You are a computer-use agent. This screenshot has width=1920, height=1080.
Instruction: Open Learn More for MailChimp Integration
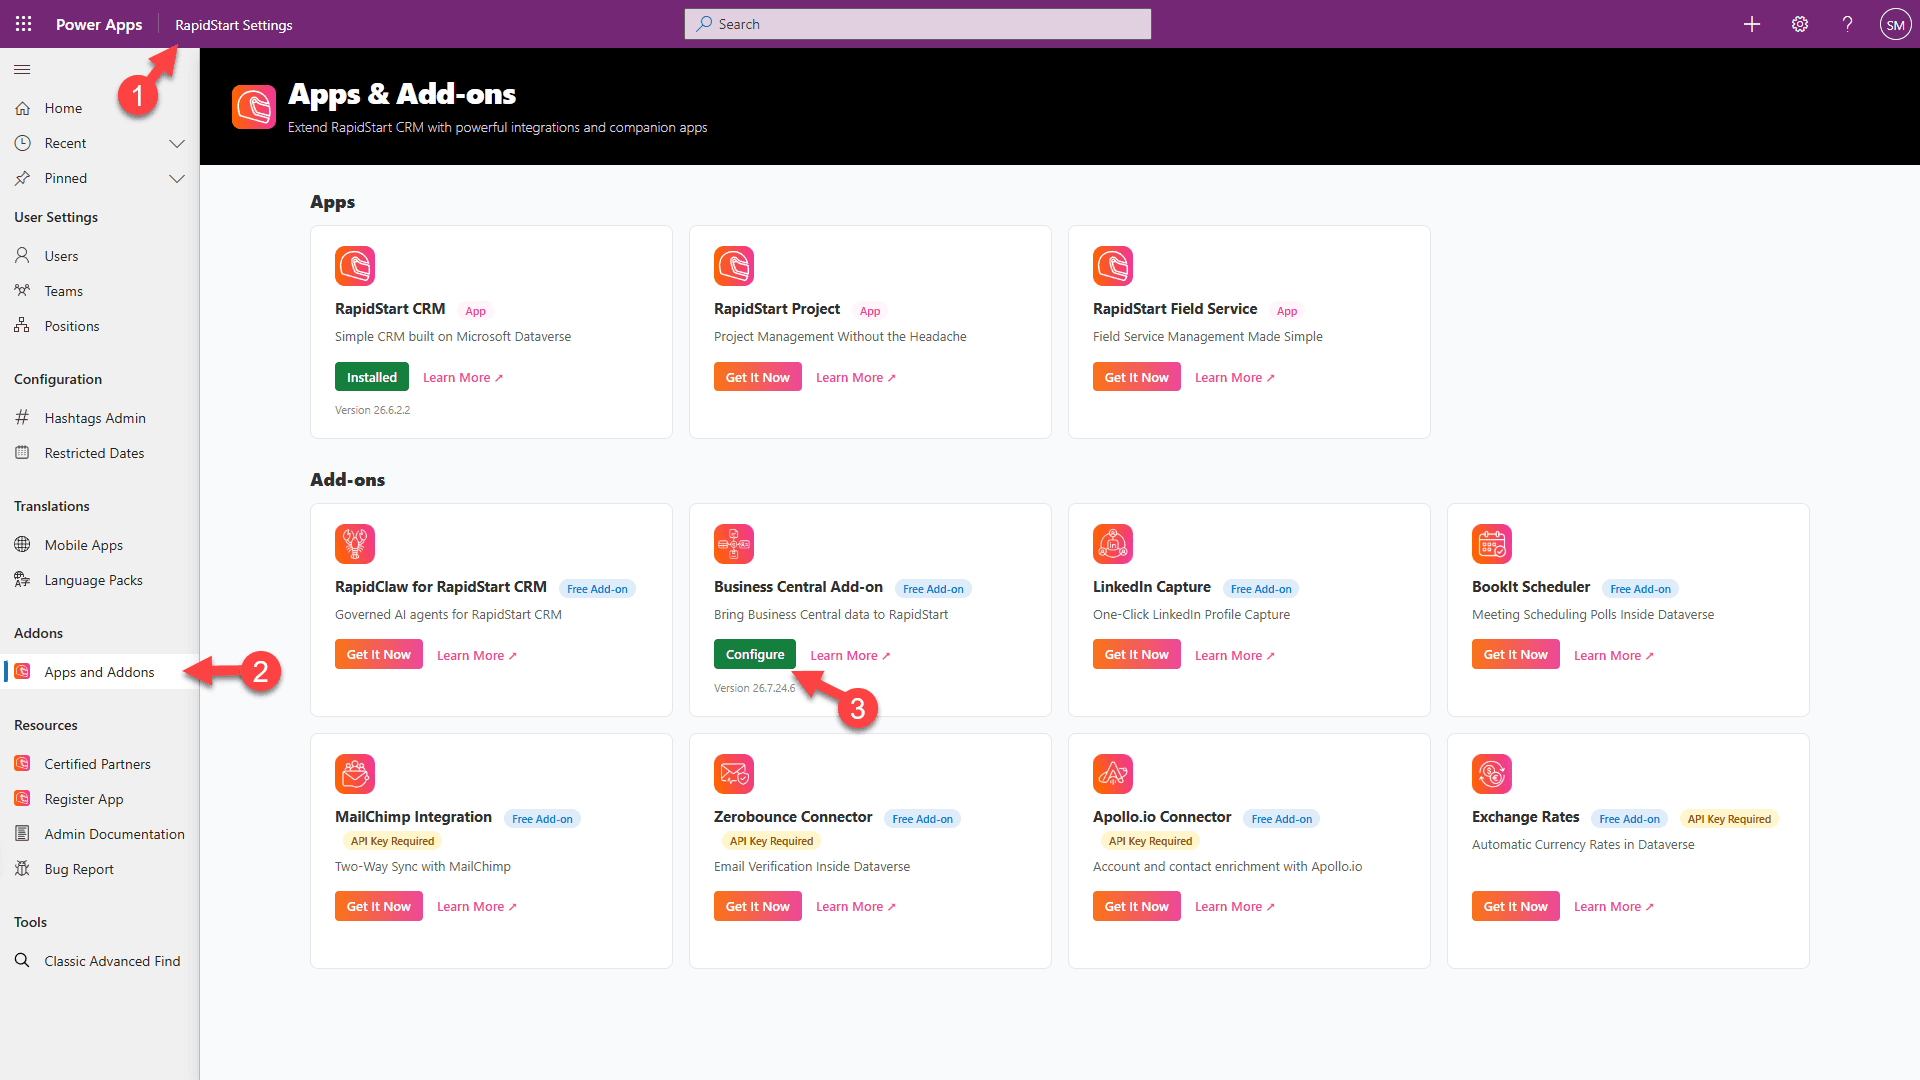click(477, 907)
